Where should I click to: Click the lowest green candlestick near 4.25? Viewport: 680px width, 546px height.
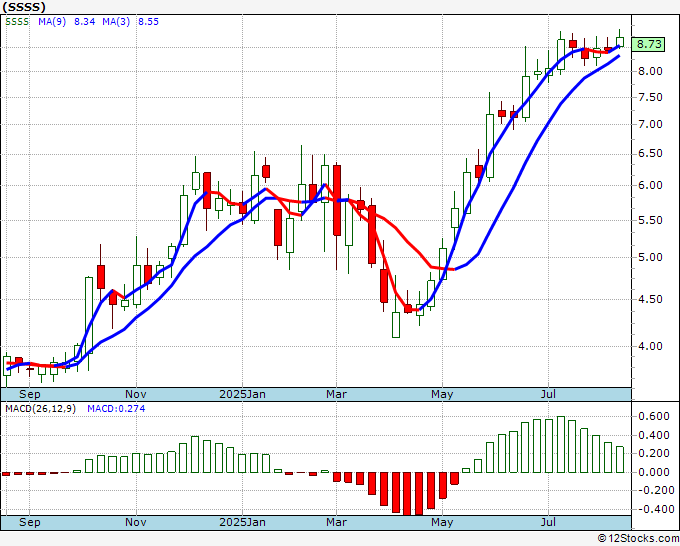(396, 325)
